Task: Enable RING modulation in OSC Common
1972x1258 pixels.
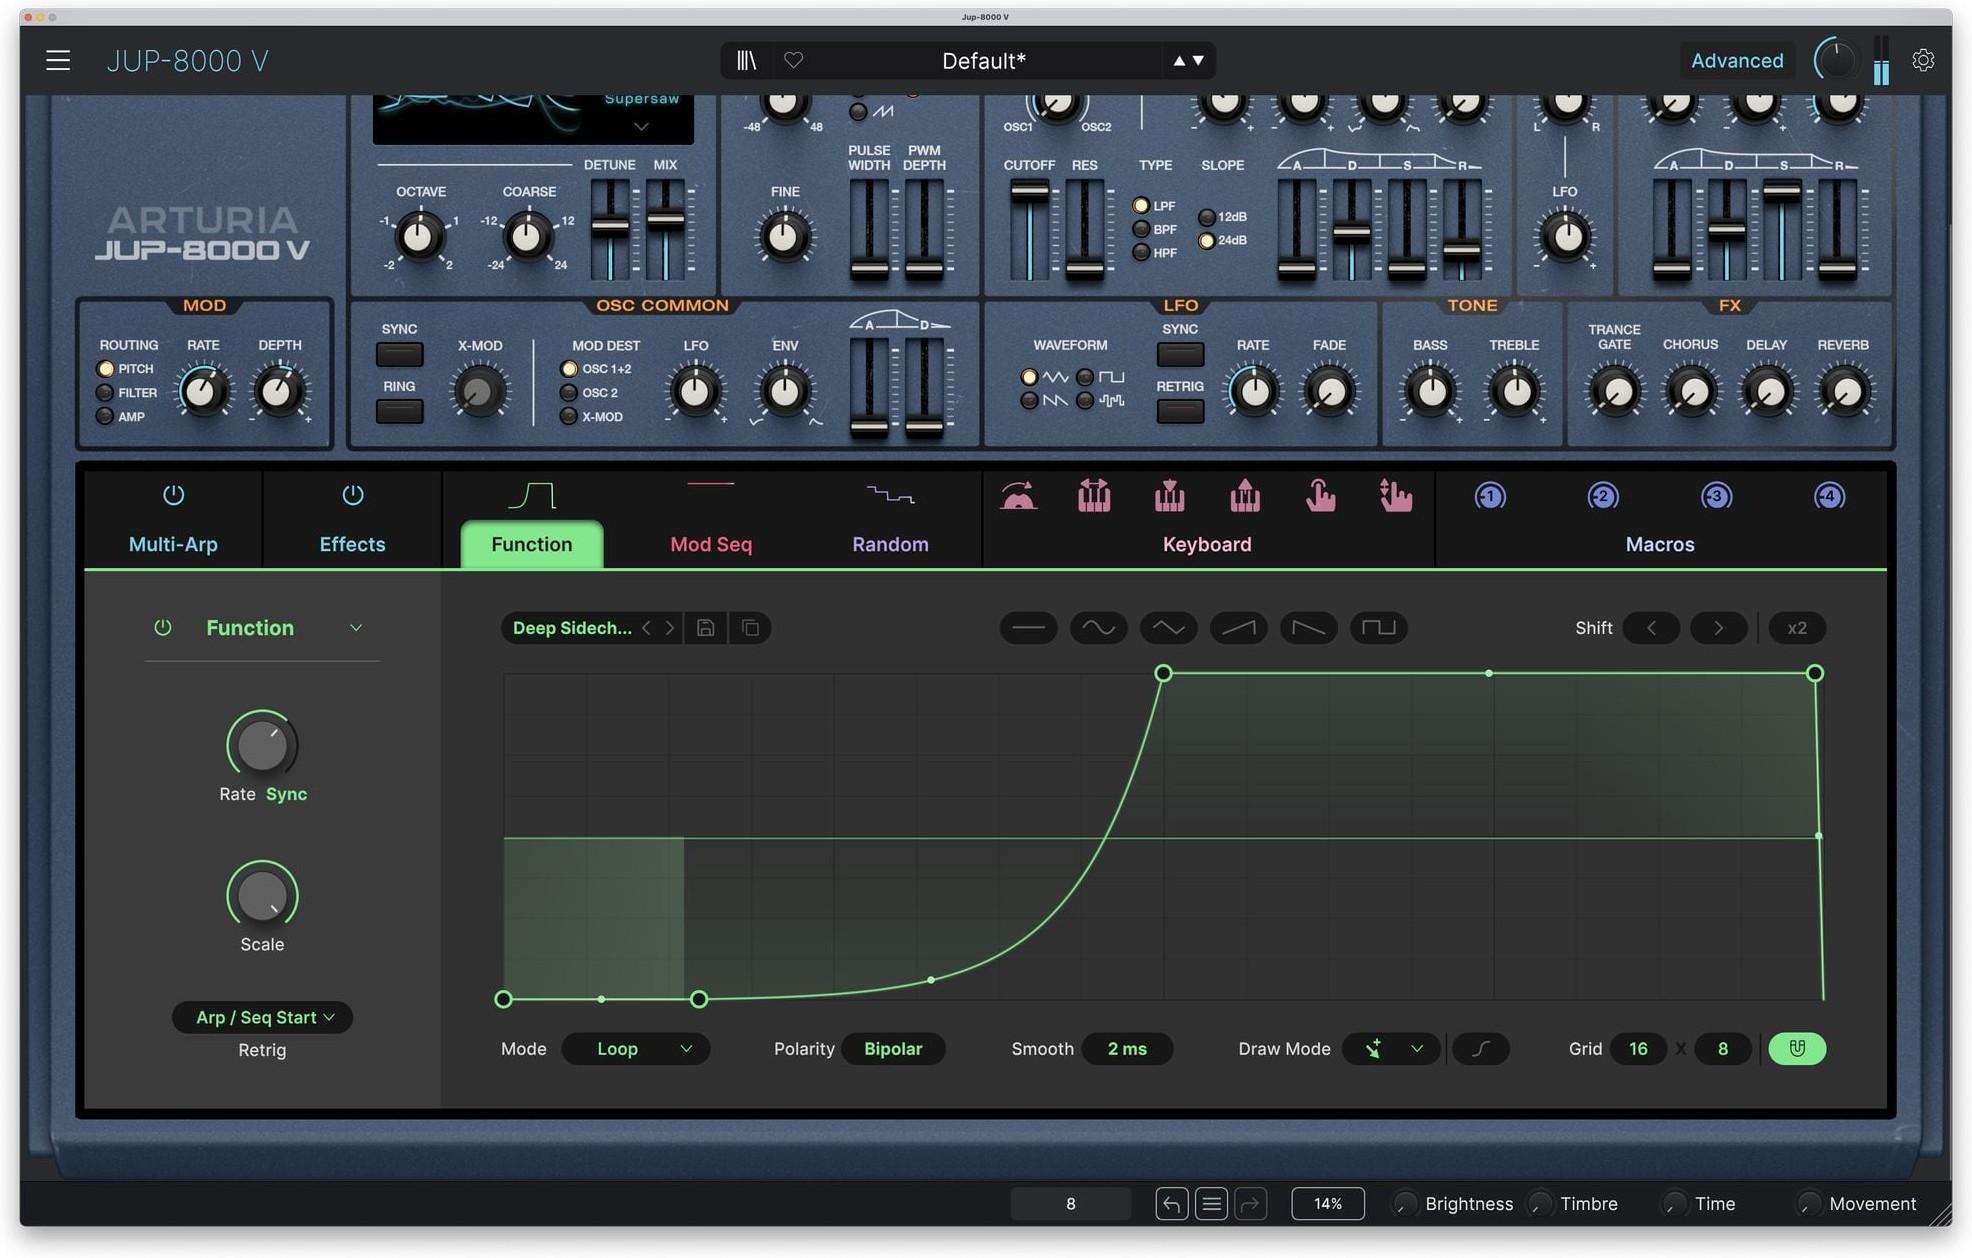Action: [398, 411]
